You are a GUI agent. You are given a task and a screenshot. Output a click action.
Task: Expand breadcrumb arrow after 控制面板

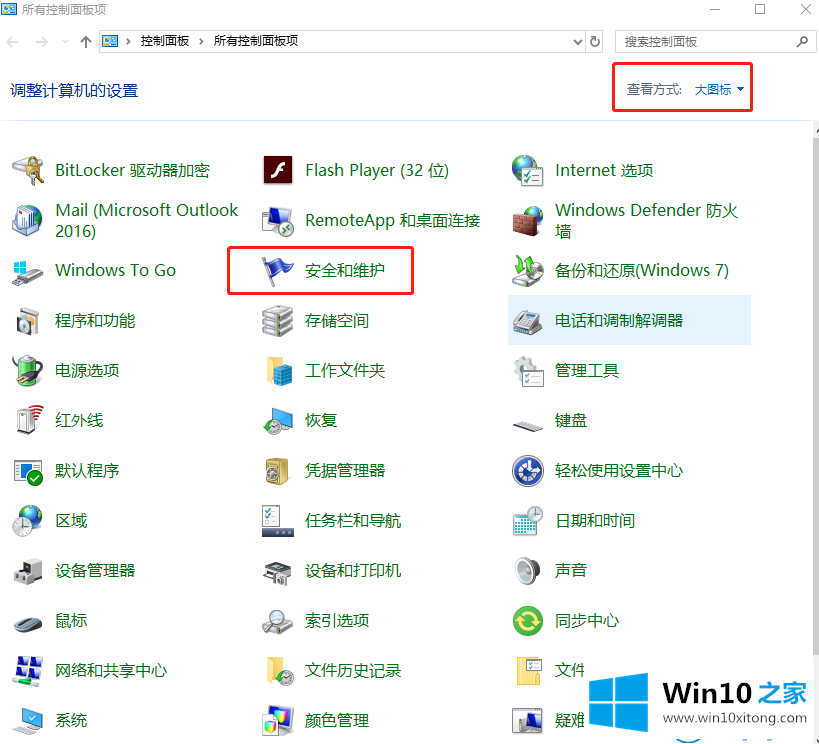201,41
